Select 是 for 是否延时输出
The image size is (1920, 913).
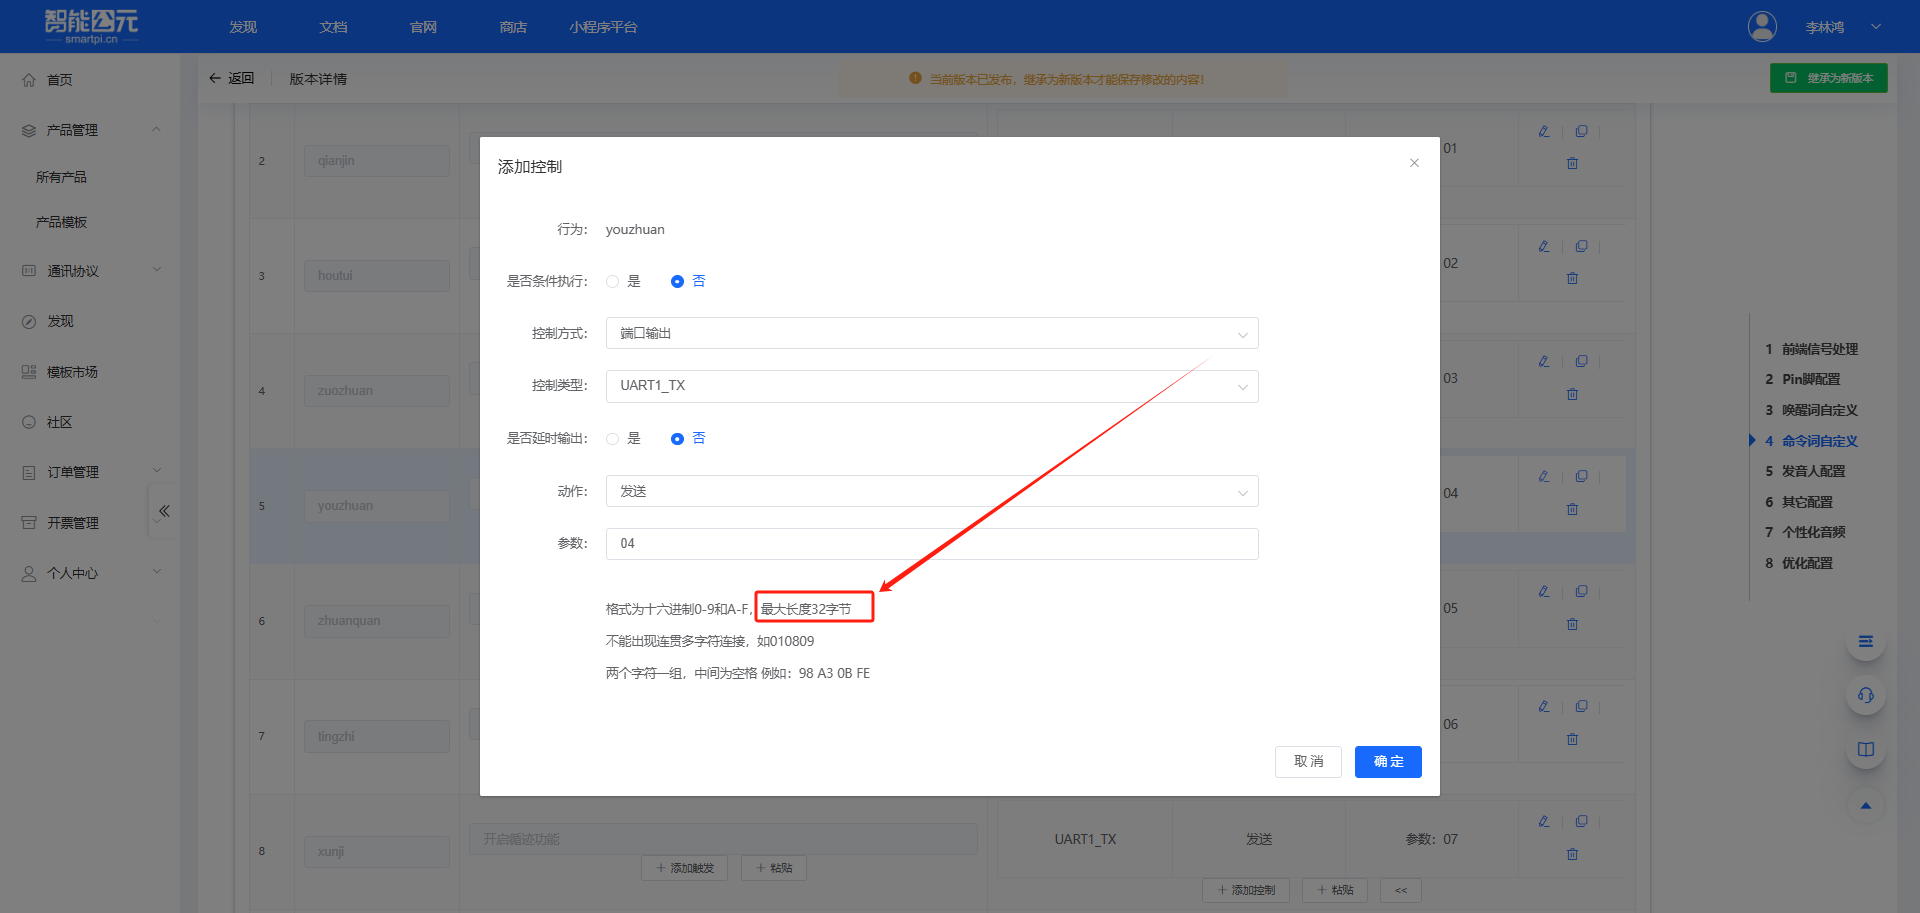tap(613, 439)
